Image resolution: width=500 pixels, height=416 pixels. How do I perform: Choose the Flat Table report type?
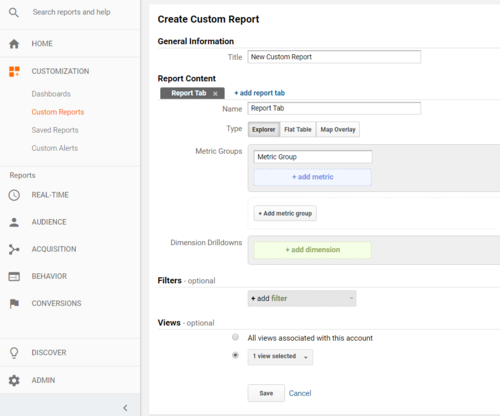coord(298,129)
